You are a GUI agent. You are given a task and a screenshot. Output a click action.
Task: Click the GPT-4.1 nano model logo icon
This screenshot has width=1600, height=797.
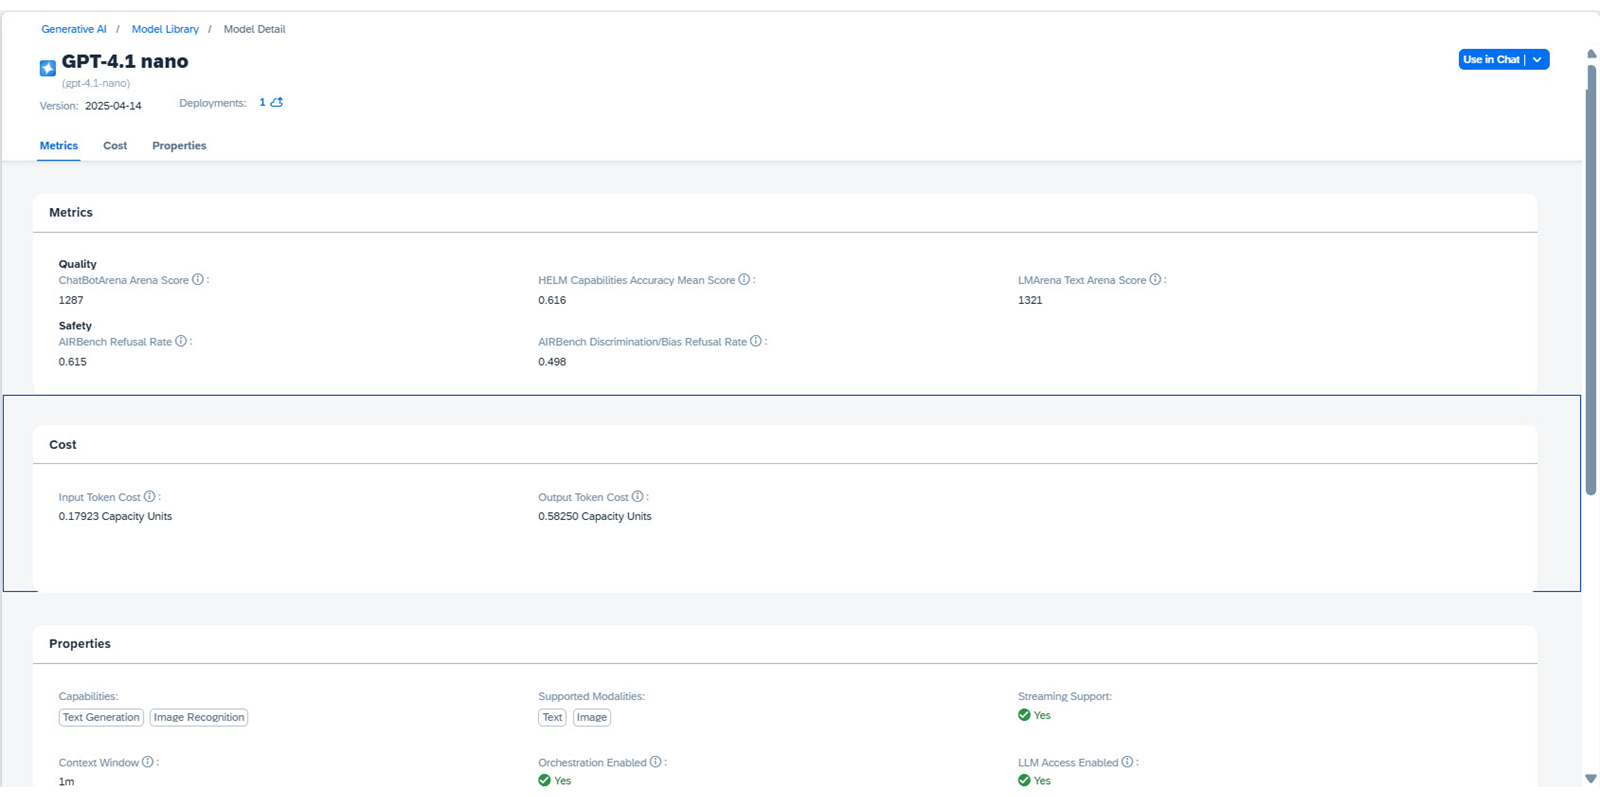[47, 68]
